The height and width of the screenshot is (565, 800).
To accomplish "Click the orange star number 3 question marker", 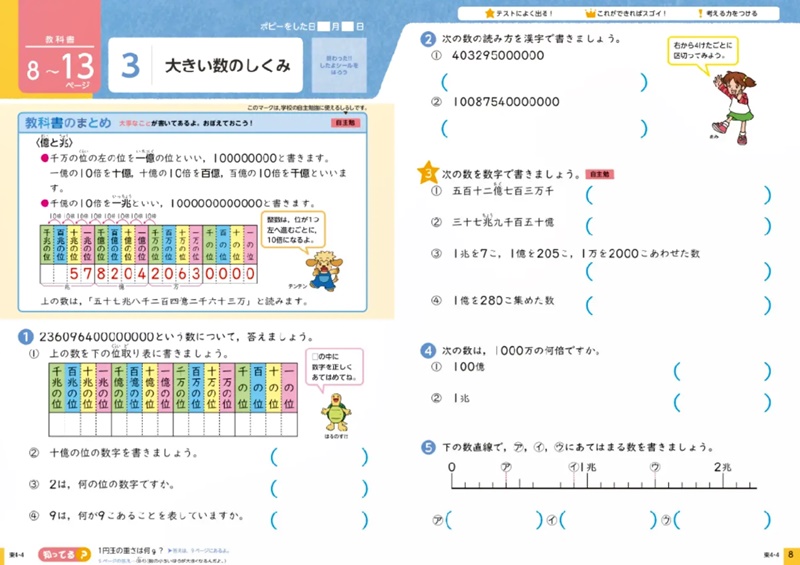I will click(x=428, y=173).
